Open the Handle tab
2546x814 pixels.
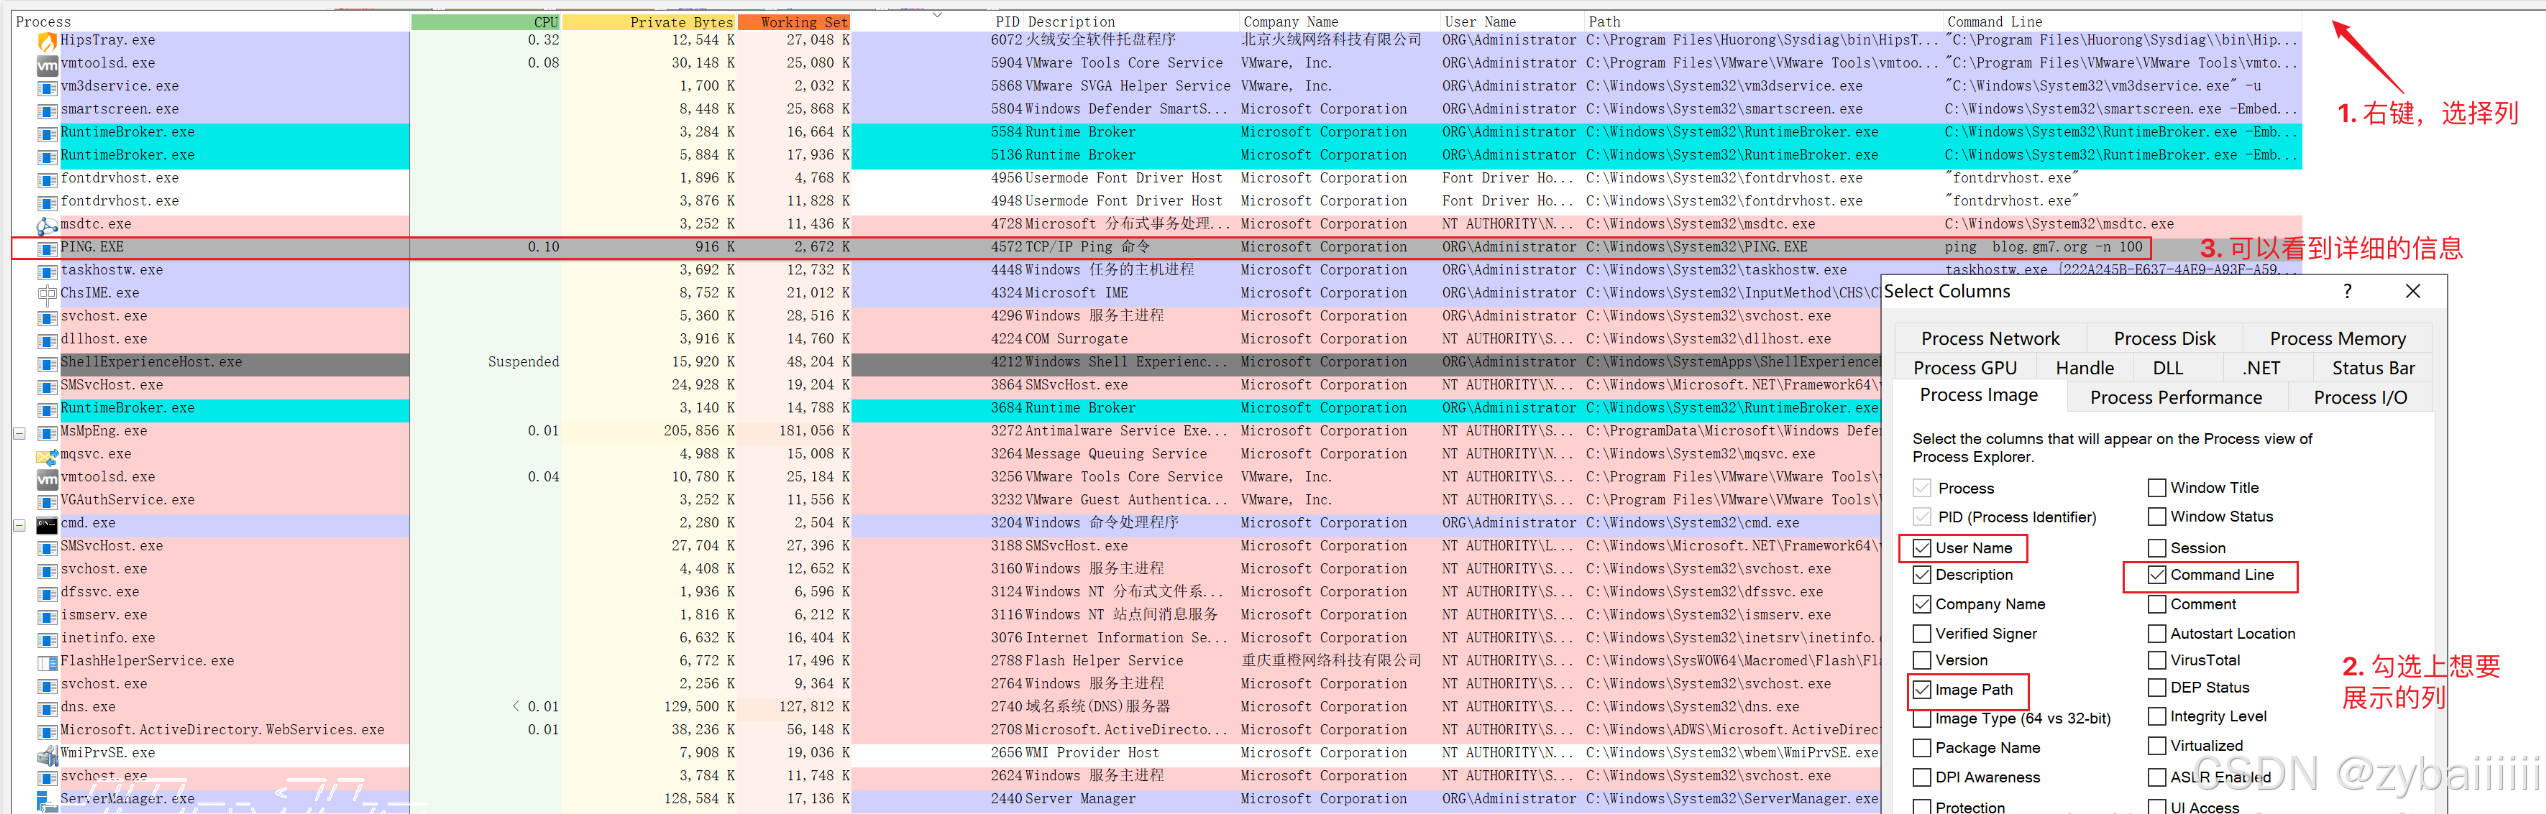click(2084, 368)
